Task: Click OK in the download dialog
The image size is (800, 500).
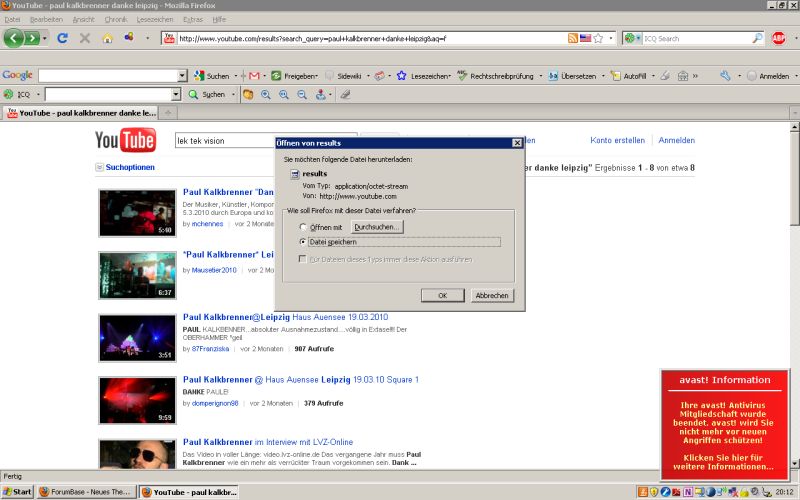Action: (x=442, y=295)
